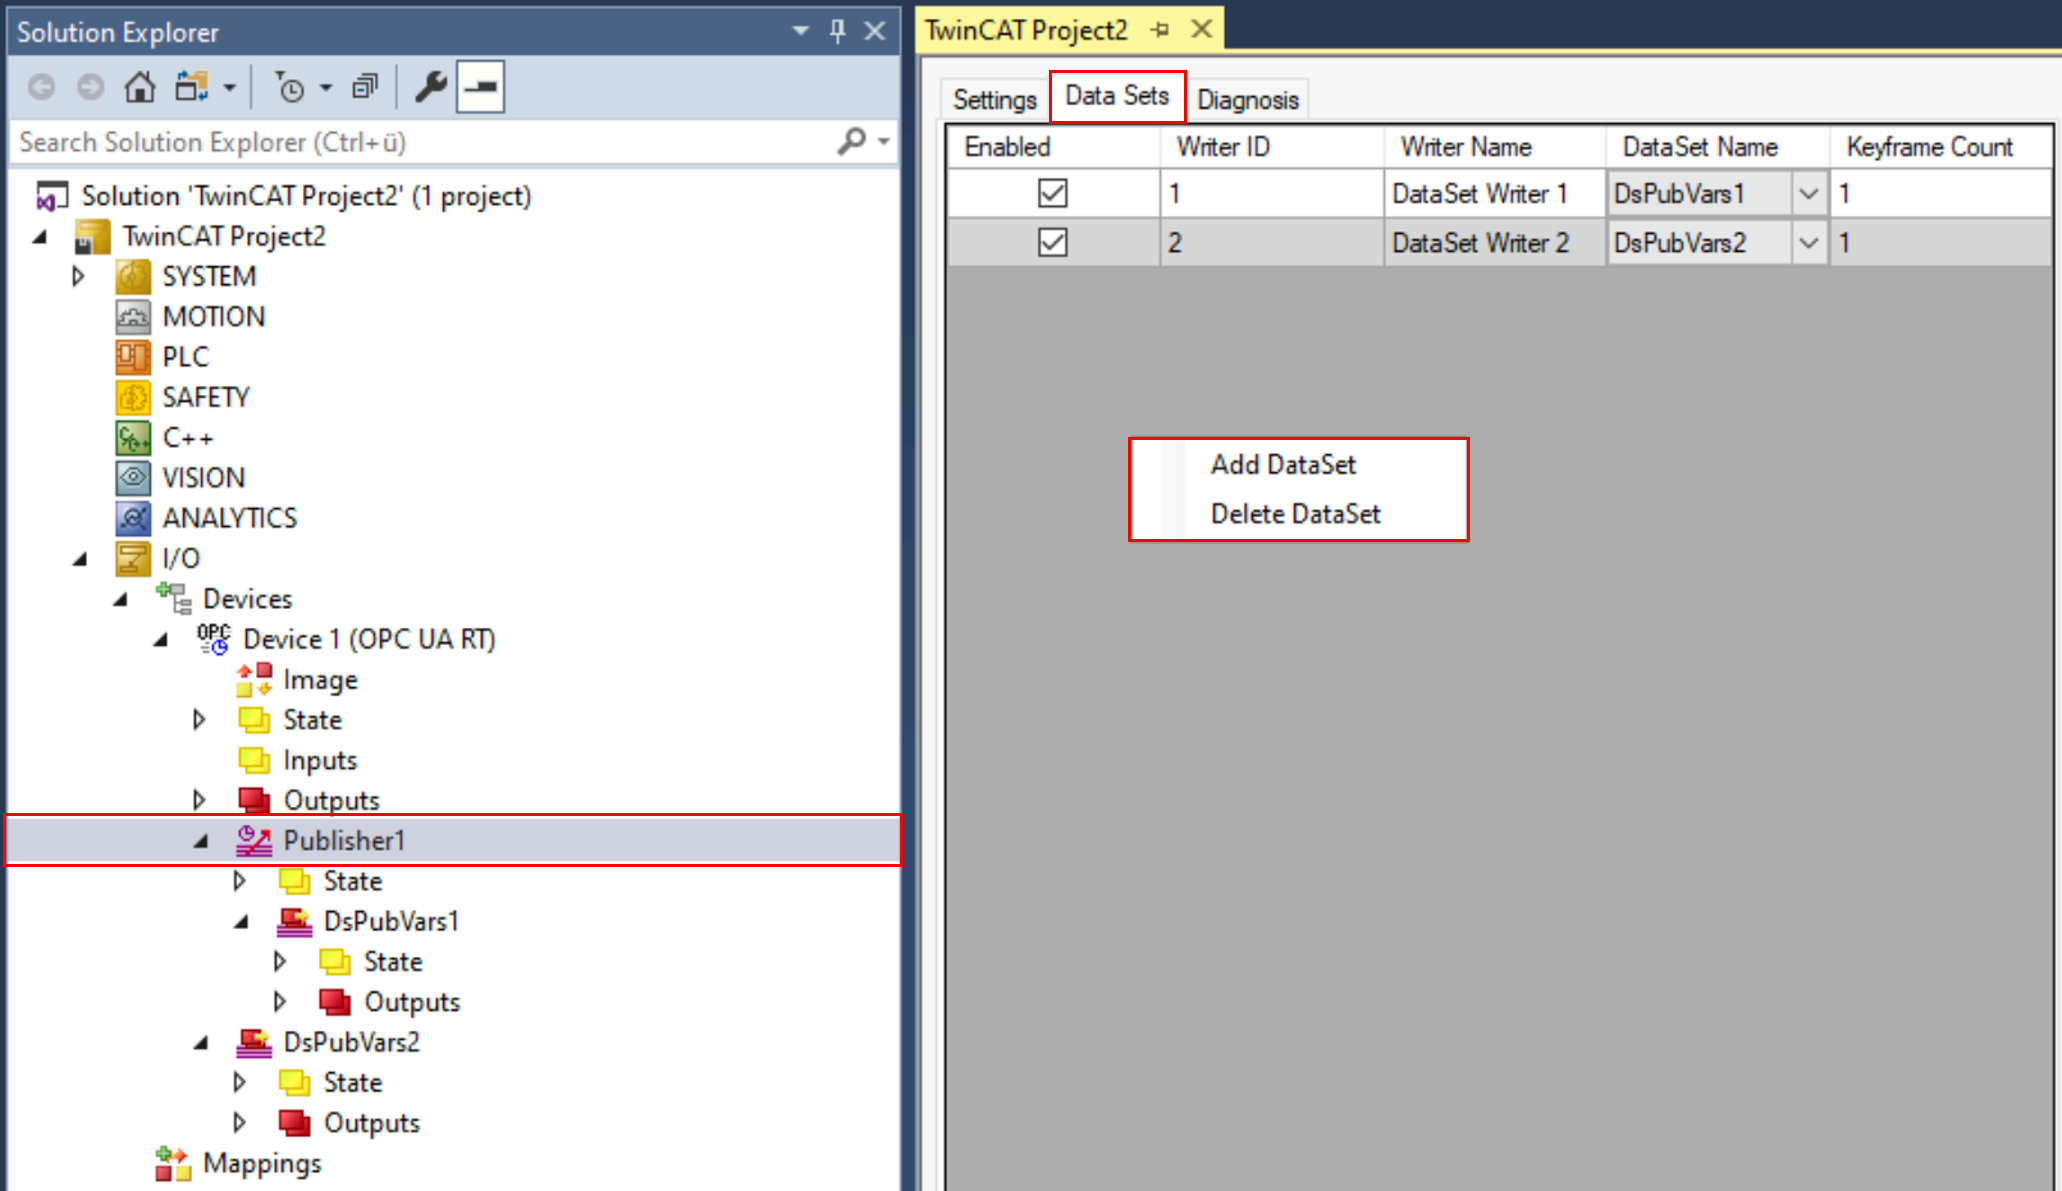The width and height of the screenshot is (2062, 1191).
Task: Collapse the Devices node
Action: (120, 600)
